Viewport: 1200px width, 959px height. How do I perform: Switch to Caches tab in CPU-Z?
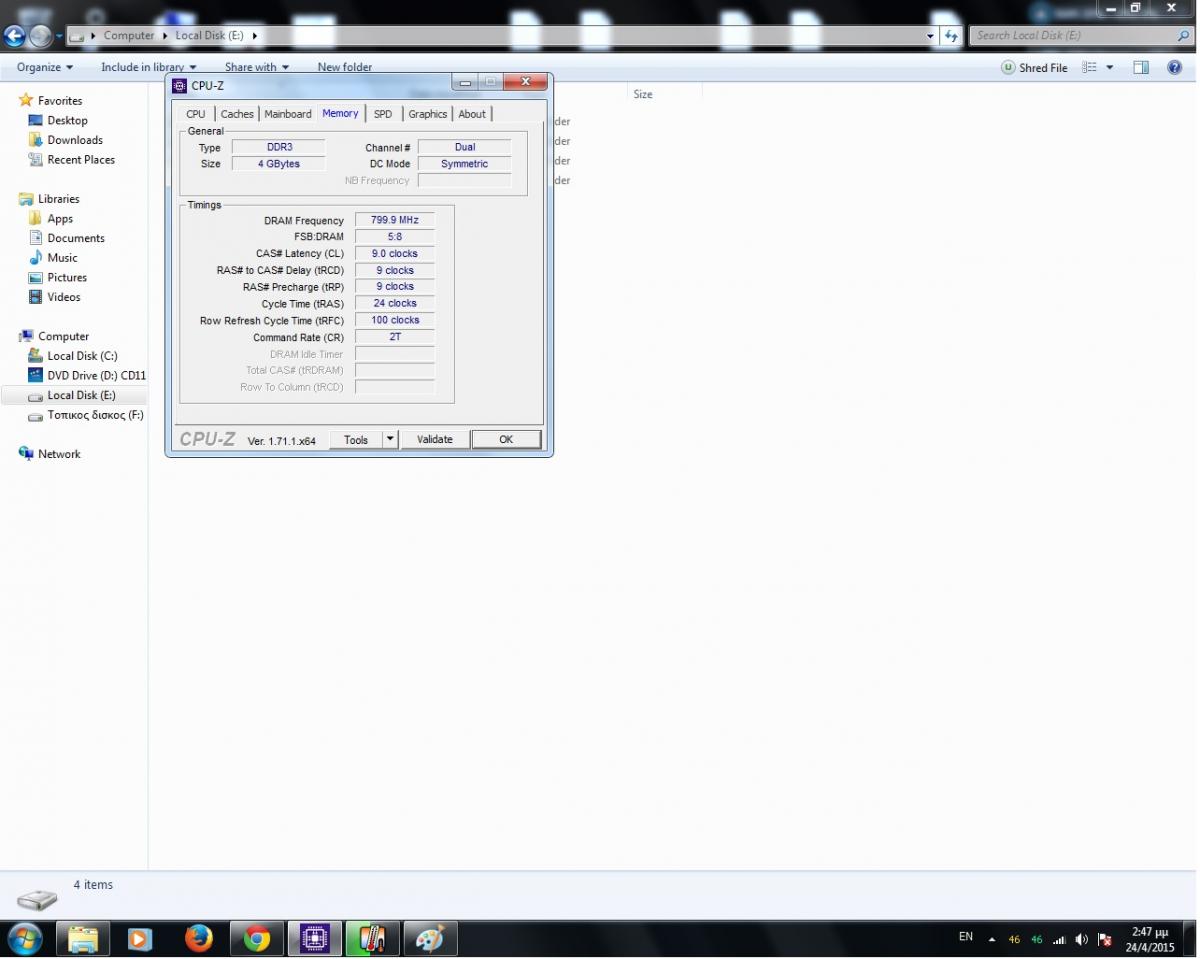click(237, 114)
